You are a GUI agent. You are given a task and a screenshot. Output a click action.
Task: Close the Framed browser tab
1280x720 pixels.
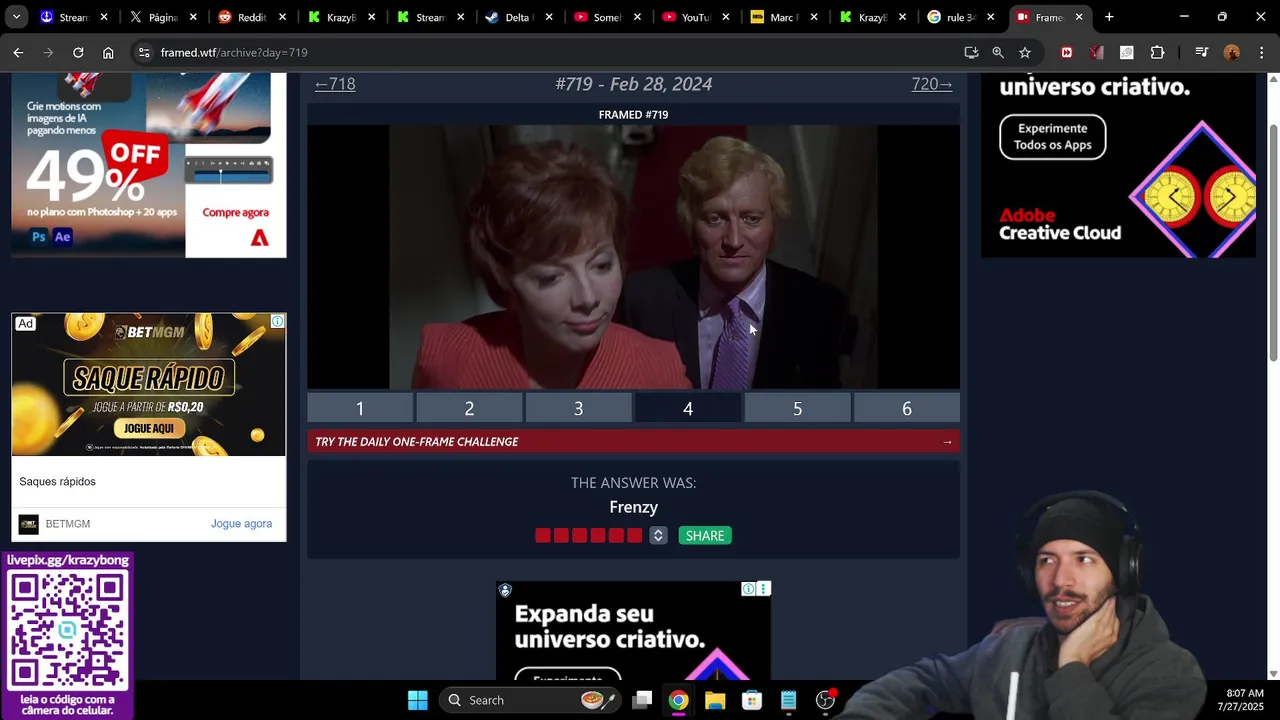(x=1079, y=17)
